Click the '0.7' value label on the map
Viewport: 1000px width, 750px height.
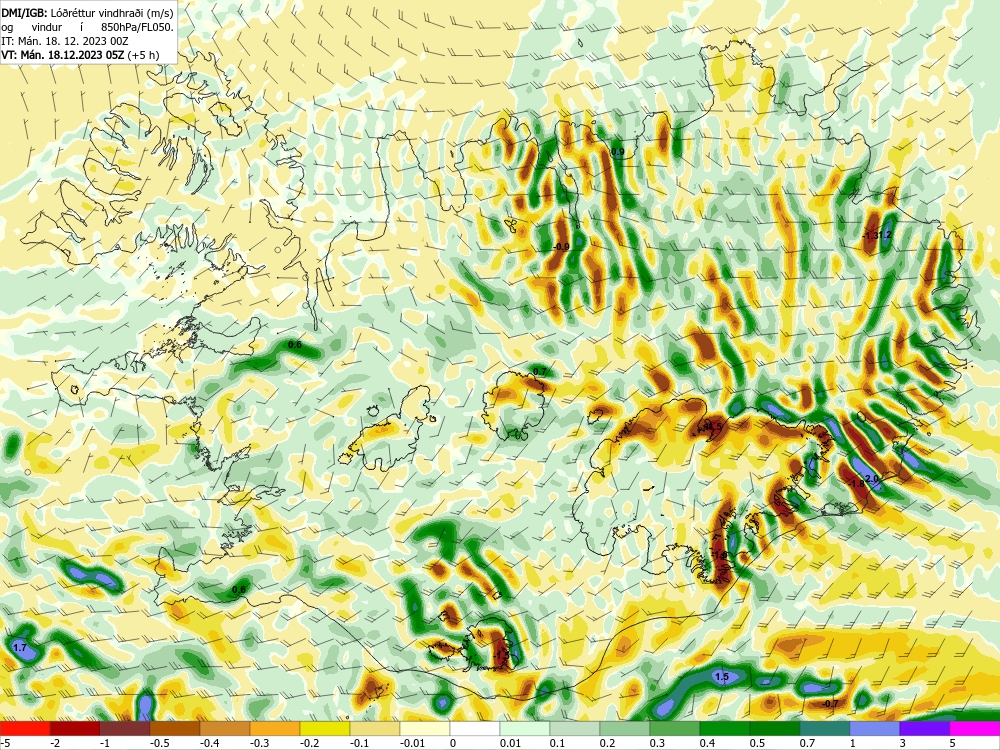point(540,372)
